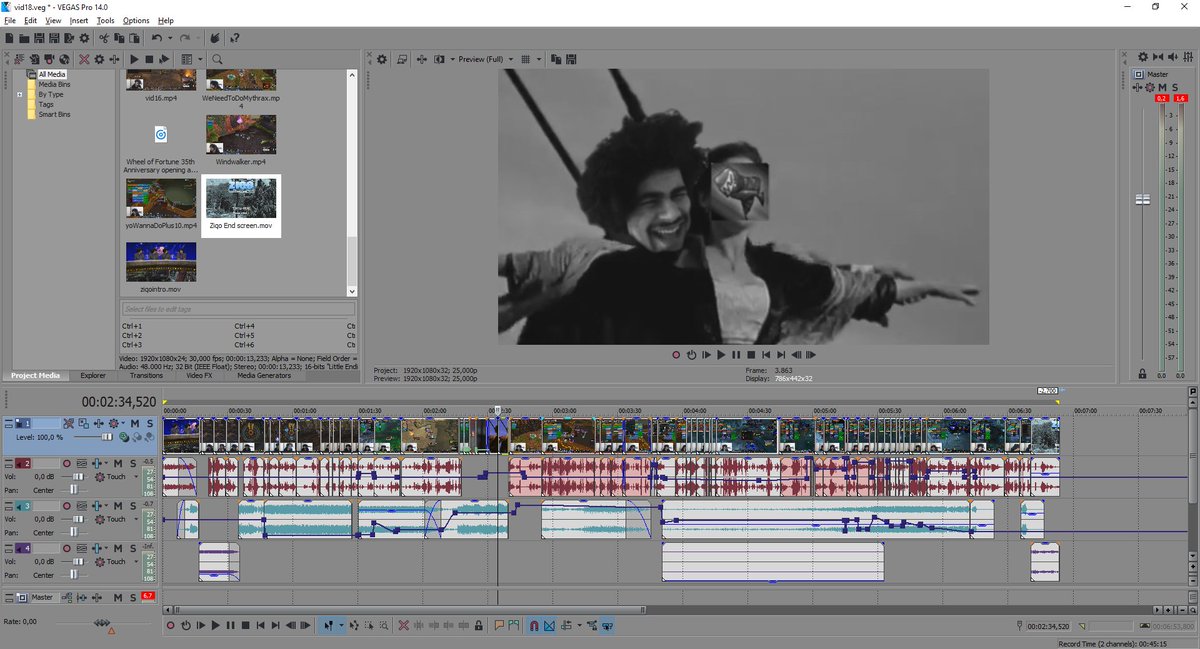Select the Zoom Edit tool magnifier
The height and width of the screenshot is (649, 1200).
(385, 625)
